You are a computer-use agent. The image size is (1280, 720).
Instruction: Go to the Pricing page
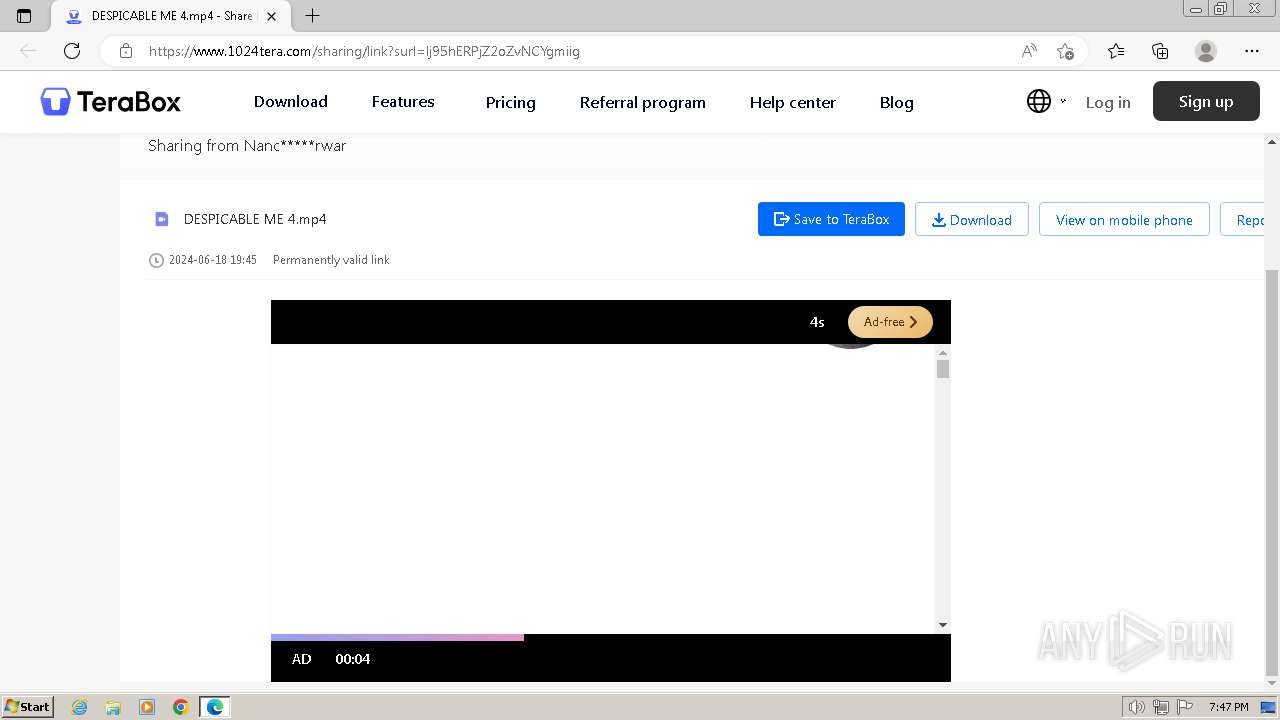tap(510, 102)
